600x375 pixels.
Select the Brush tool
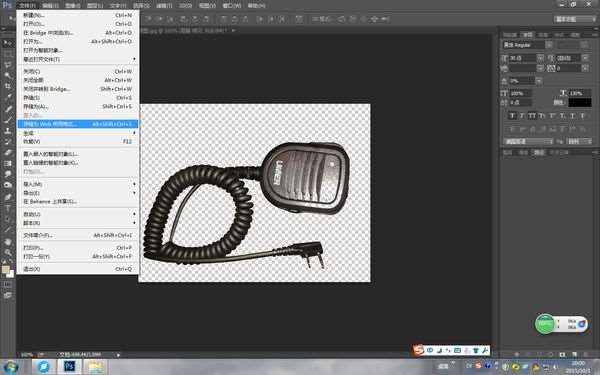8,119
